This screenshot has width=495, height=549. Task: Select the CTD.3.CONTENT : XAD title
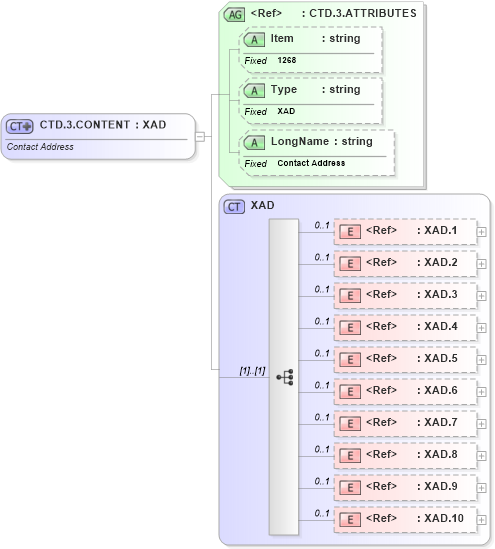[x=103, y=125]
